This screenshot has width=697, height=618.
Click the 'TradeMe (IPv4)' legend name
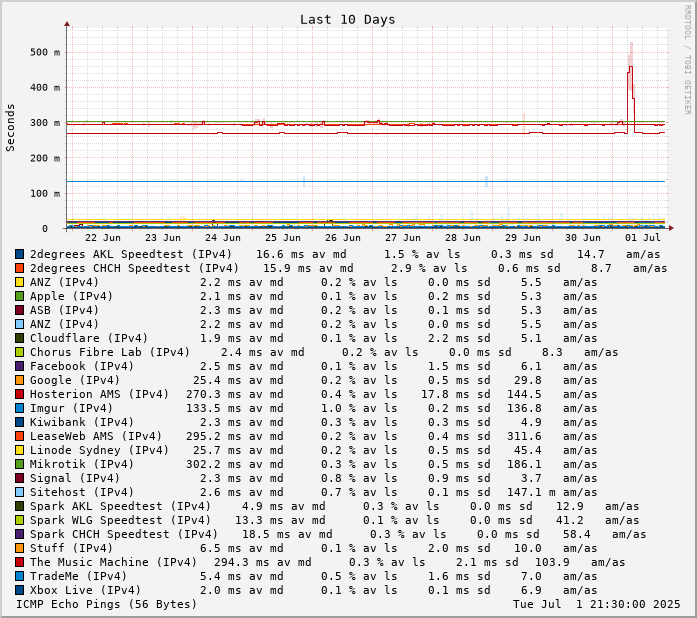[78, 576]
